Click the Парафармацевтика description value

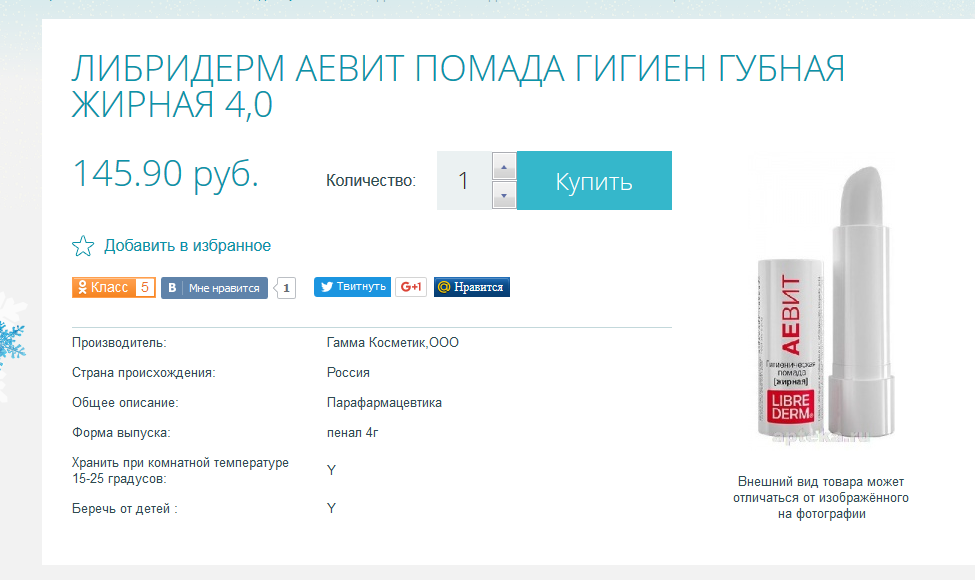click(384, 403)
